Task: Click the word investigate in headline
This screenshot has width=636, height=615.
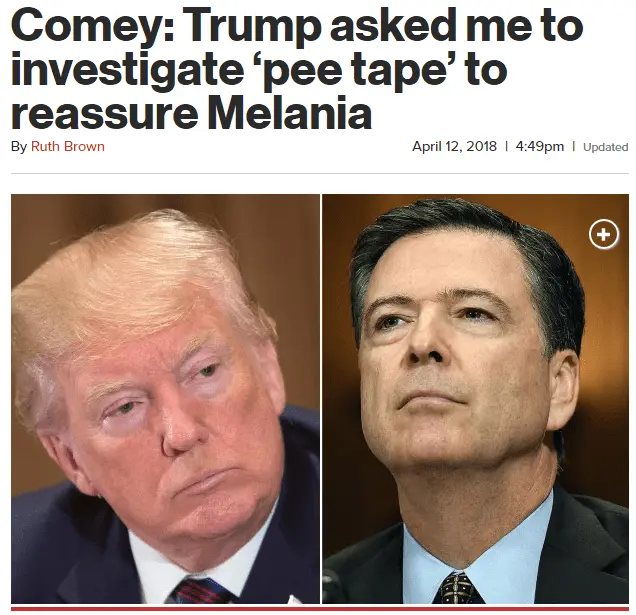Action: tap(130, 70)
